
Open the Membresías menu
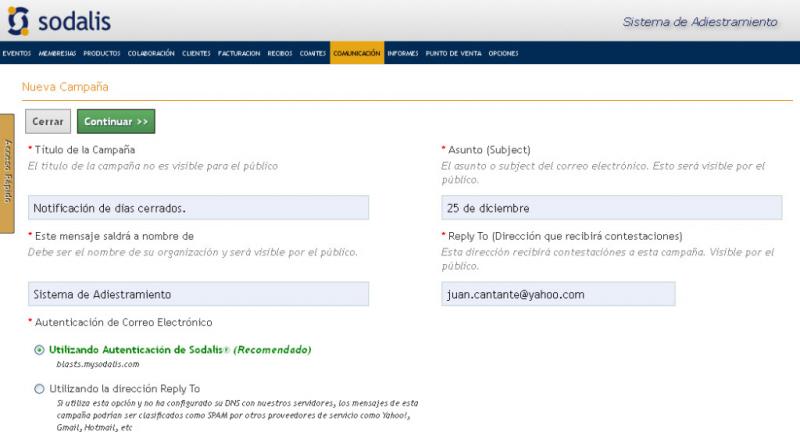point(58,53)
